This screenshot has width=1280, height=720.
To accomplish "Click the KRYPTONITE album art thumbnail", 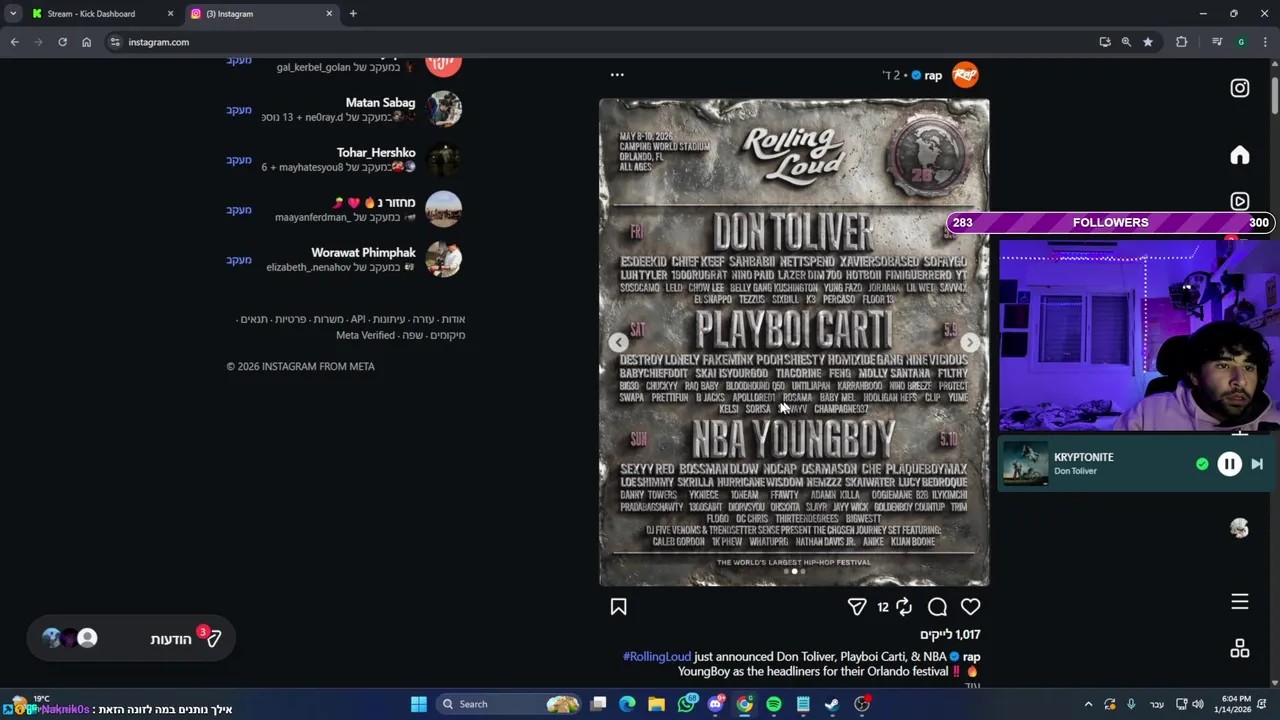I will pyautogui.click(x=1025, y=464).
